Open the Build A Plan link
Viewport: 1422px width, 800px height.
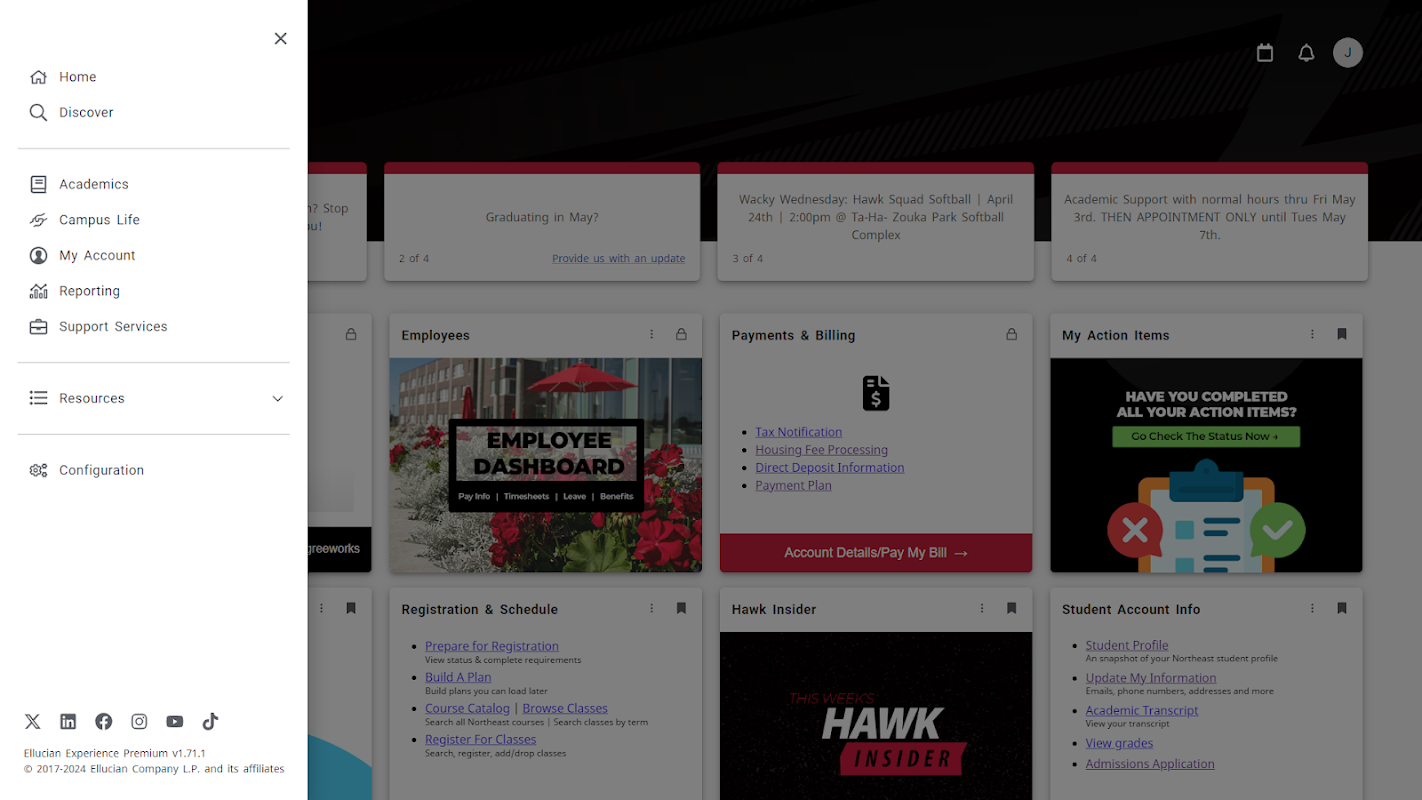[x=458, y=677]
